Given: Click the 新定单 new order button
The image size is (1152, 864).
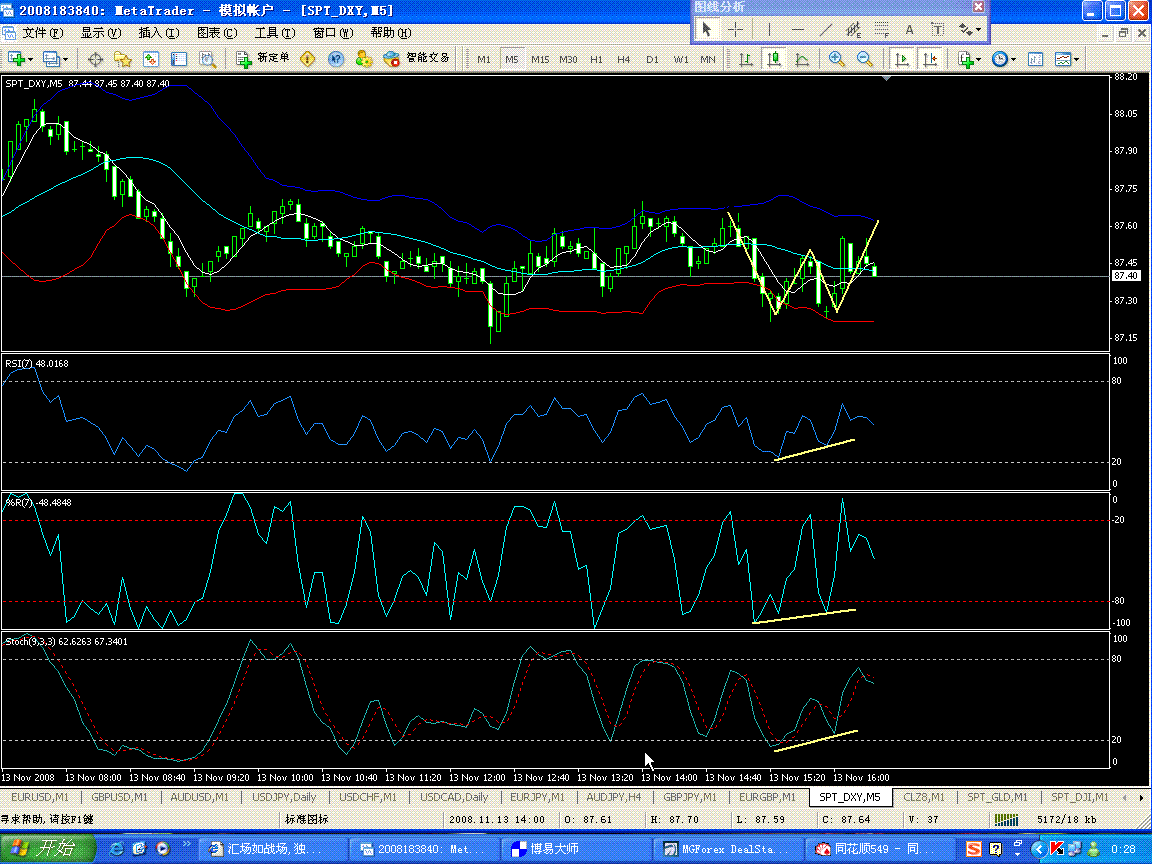Looking at the screenshot, I should click(x=262, y=59).
